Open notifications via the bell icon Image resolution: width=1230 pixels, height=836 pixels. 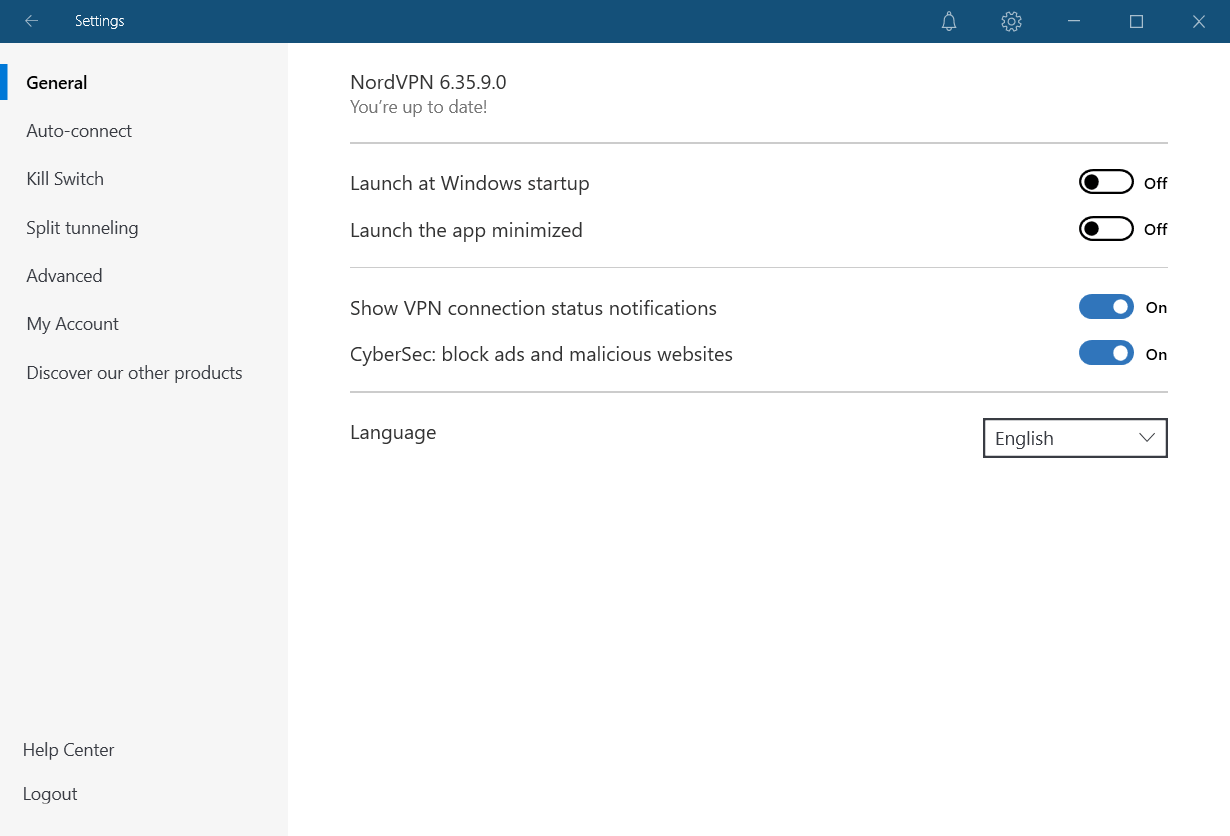coord(949,21)
